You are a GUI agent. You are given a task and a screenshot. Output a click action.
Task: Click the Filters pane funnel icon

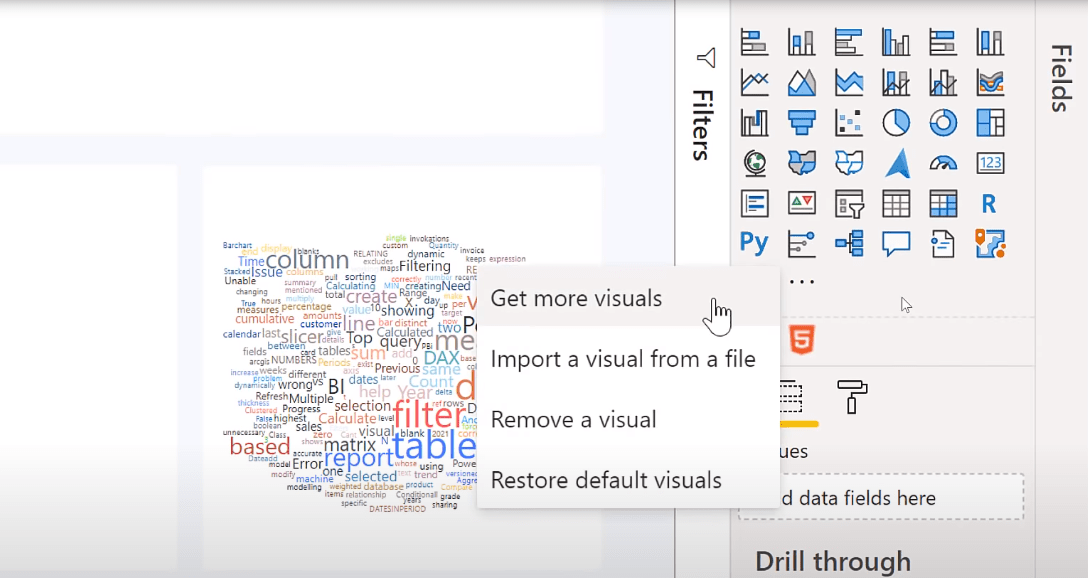(706, 58)
